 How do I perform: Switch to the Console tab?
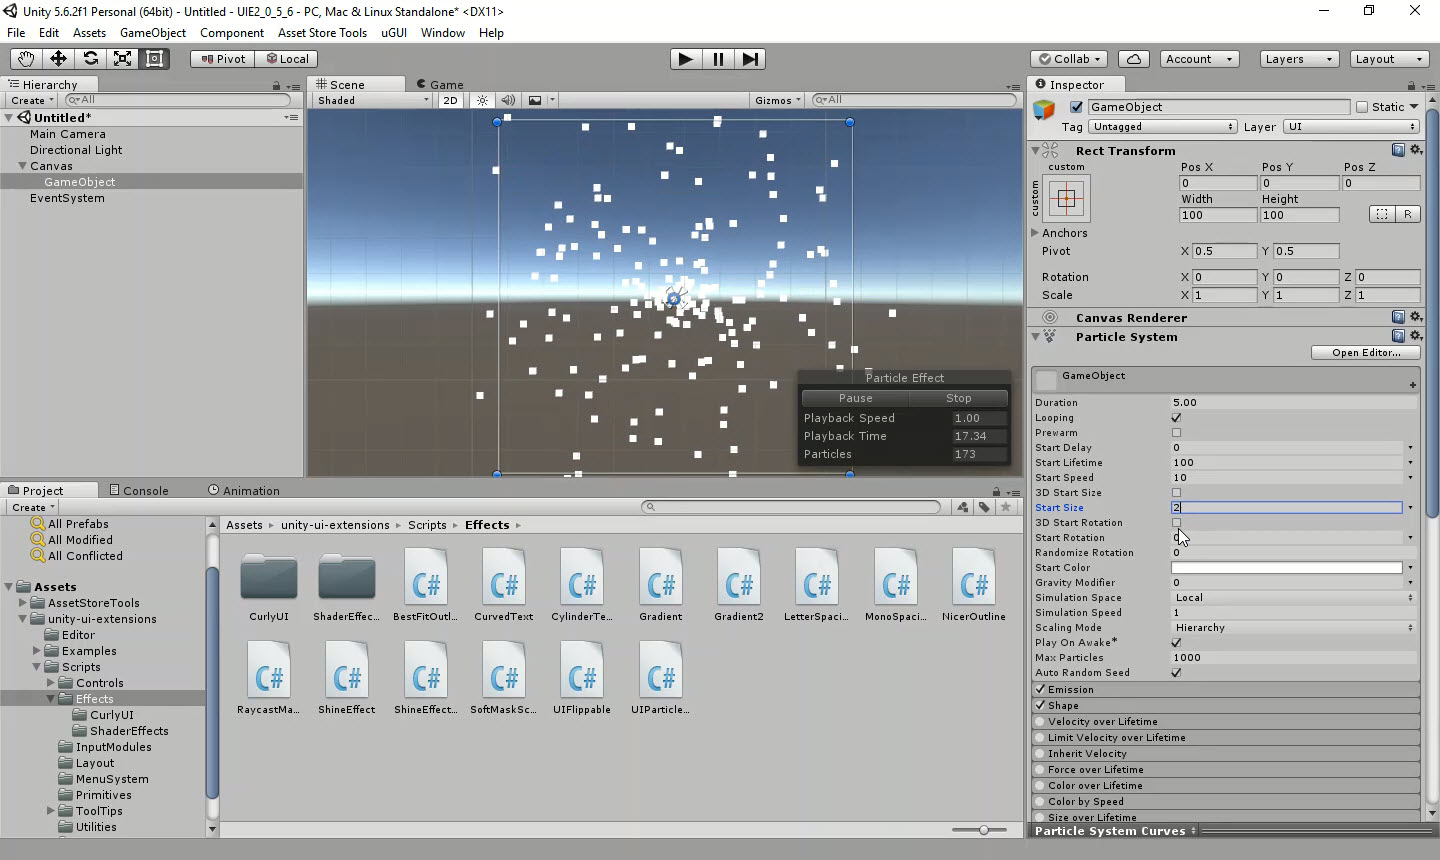(x=139, y=491)
